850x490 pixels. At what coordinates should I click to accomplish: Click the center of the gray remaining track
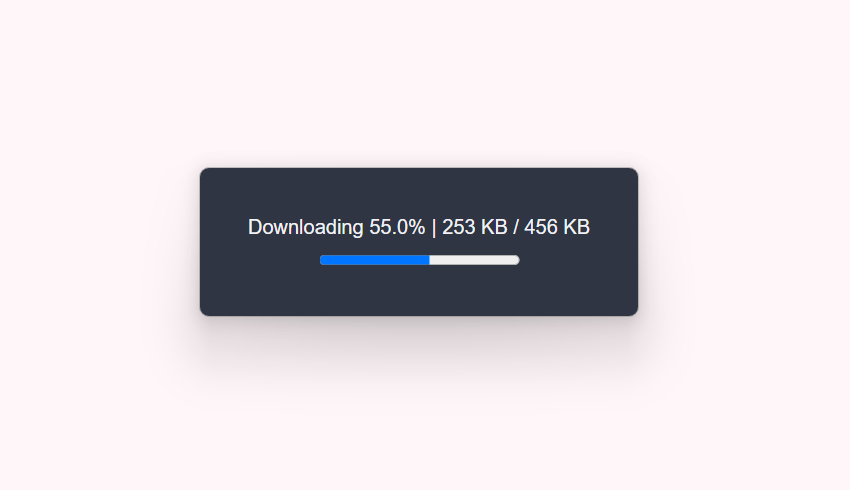pos(474,260)
